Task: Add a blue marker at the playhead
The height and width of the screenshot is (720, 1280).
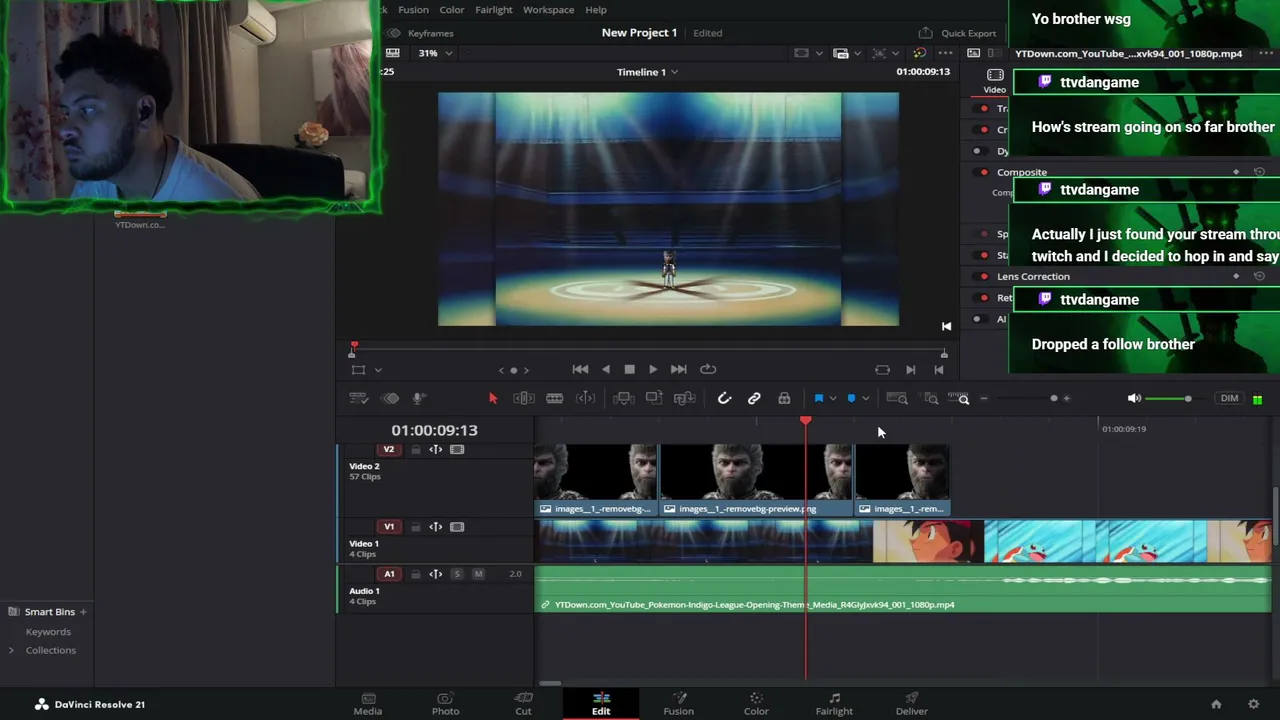Action: [851, 398]
